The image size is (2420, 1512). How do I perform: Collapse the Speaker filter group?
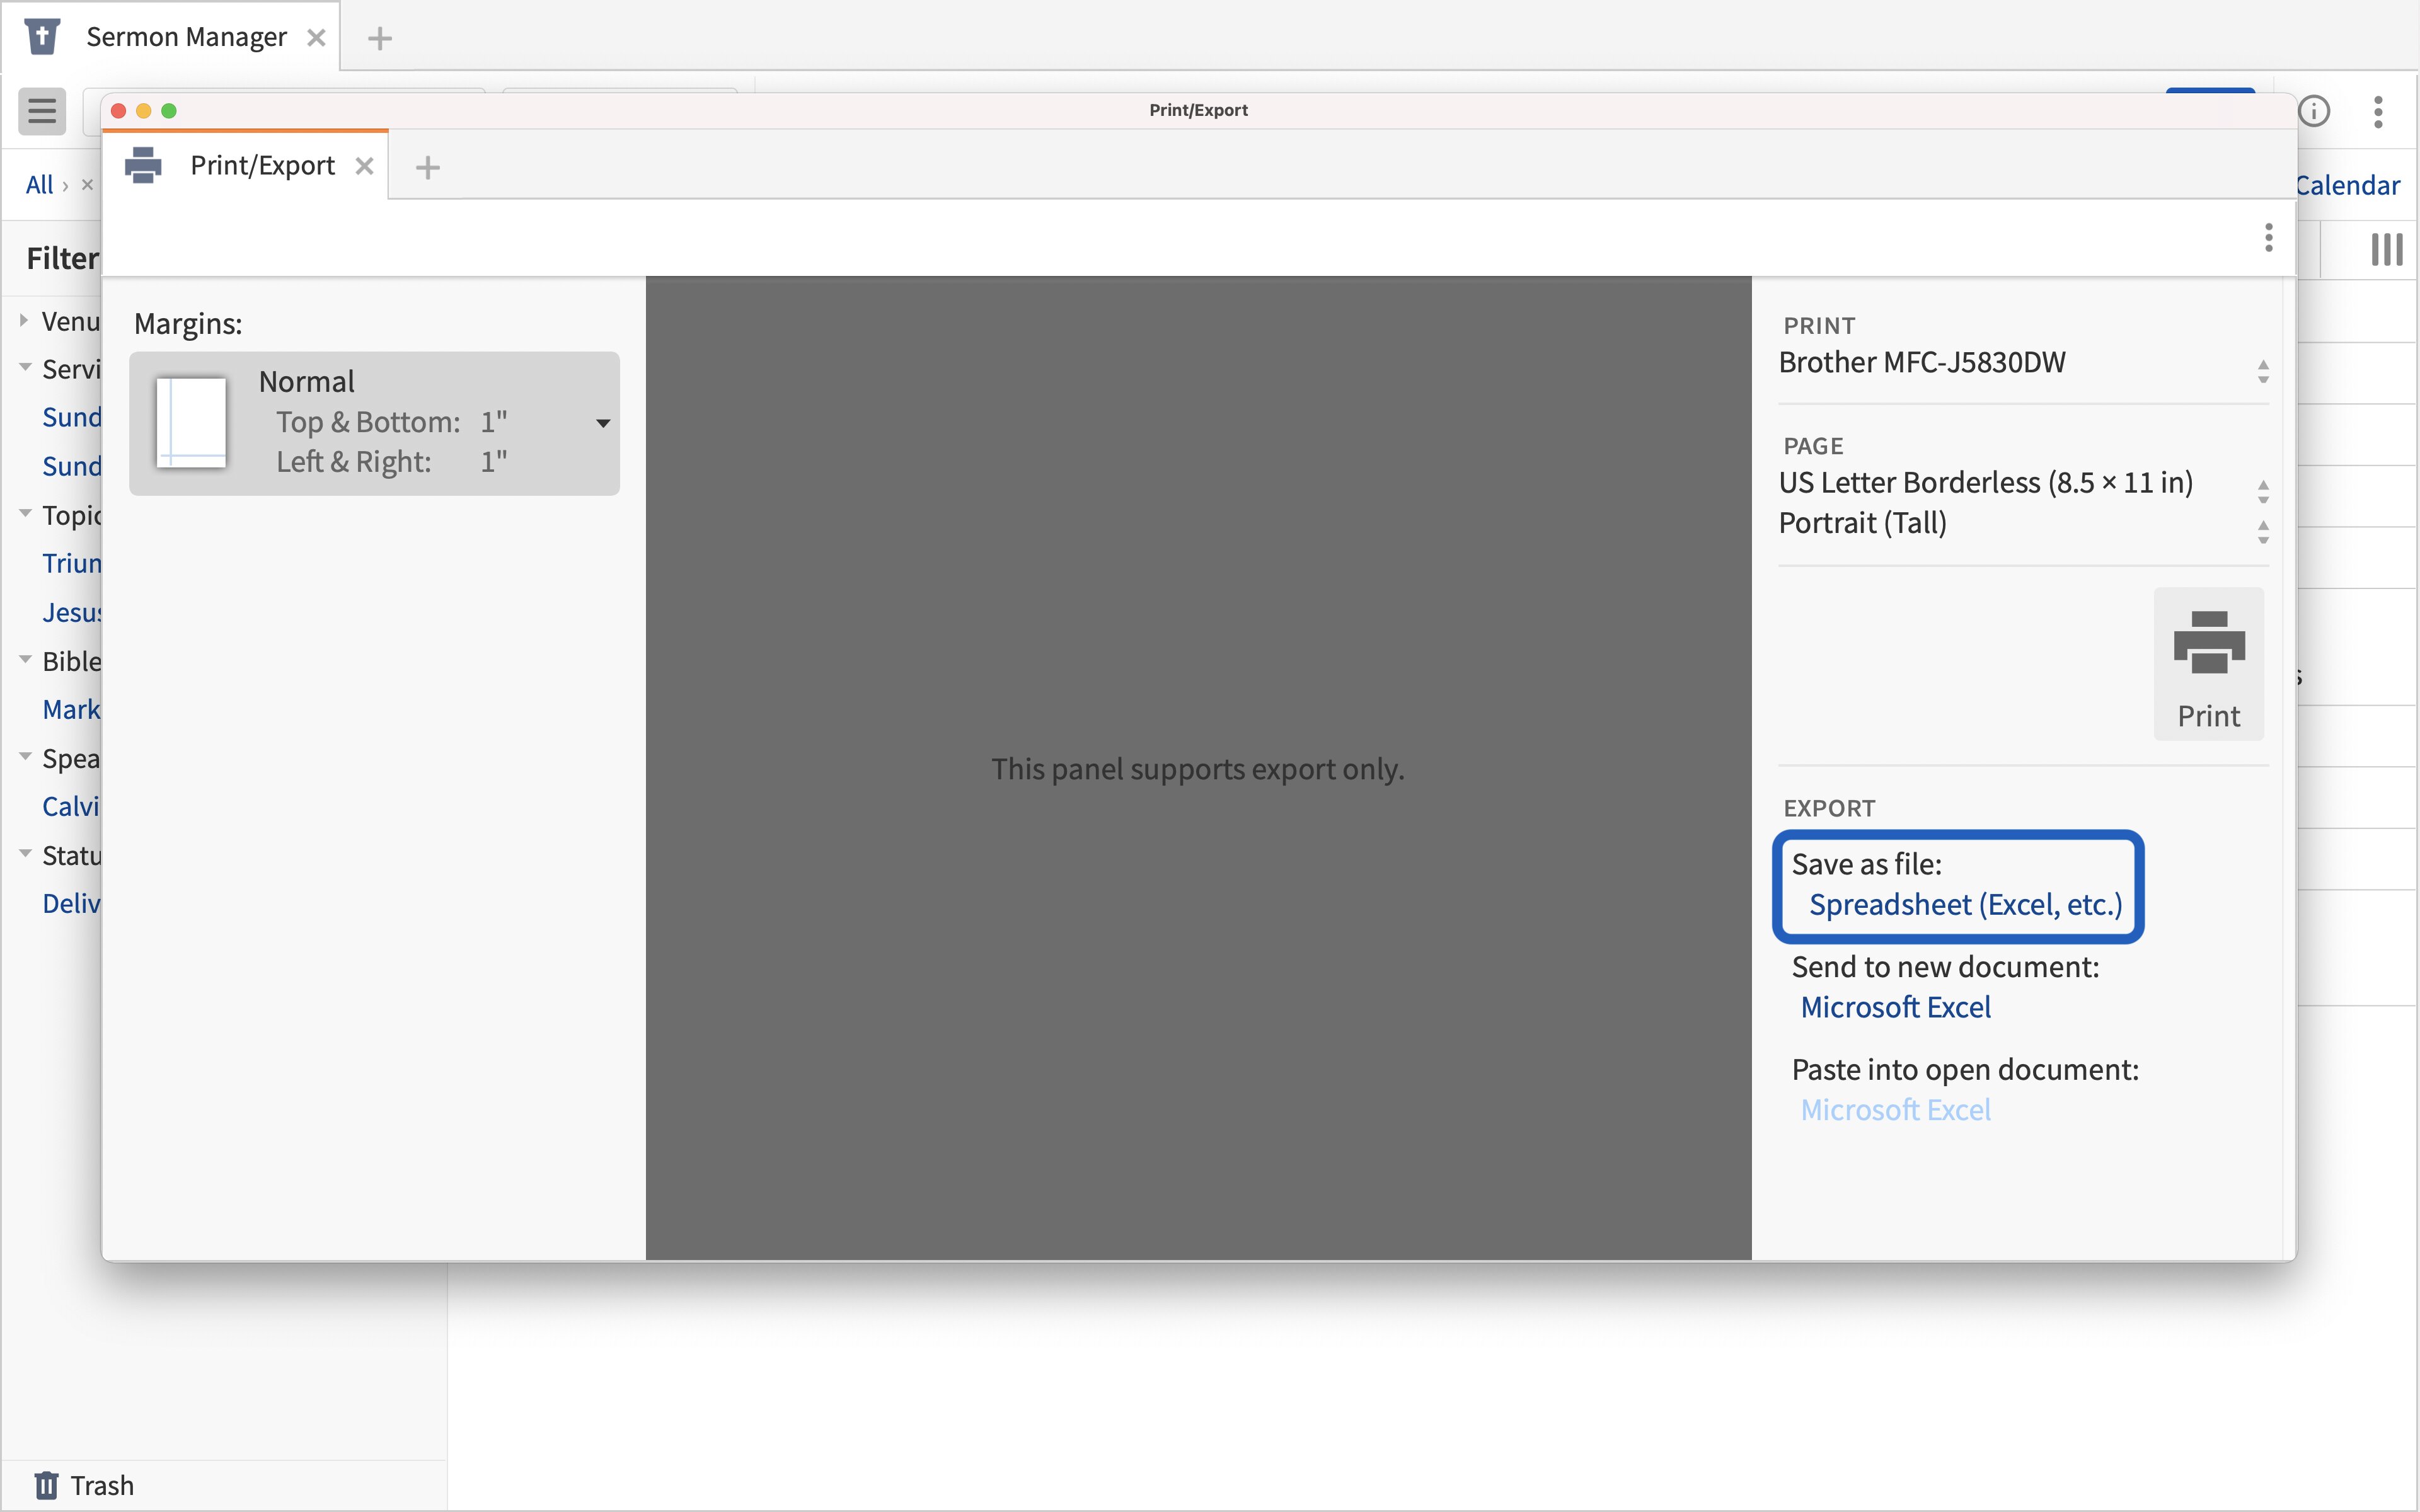[x=25, y=757]
